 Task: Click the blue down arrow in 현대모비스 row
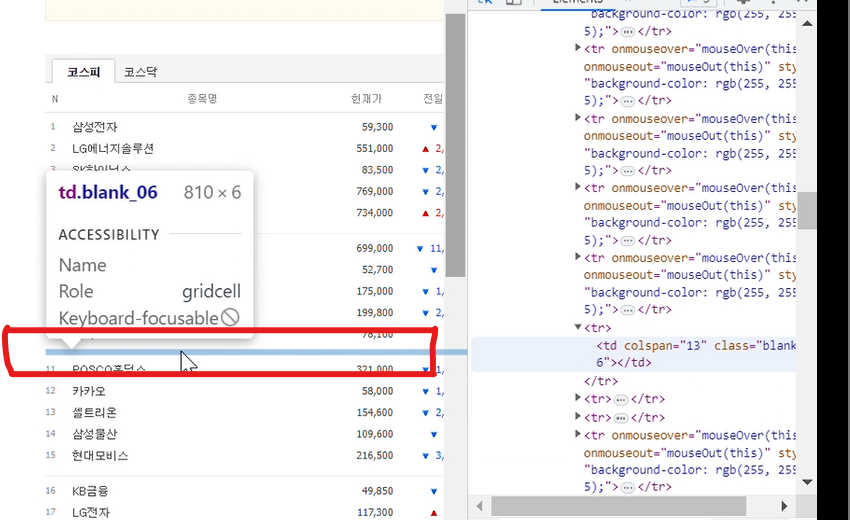click(426, 456)
